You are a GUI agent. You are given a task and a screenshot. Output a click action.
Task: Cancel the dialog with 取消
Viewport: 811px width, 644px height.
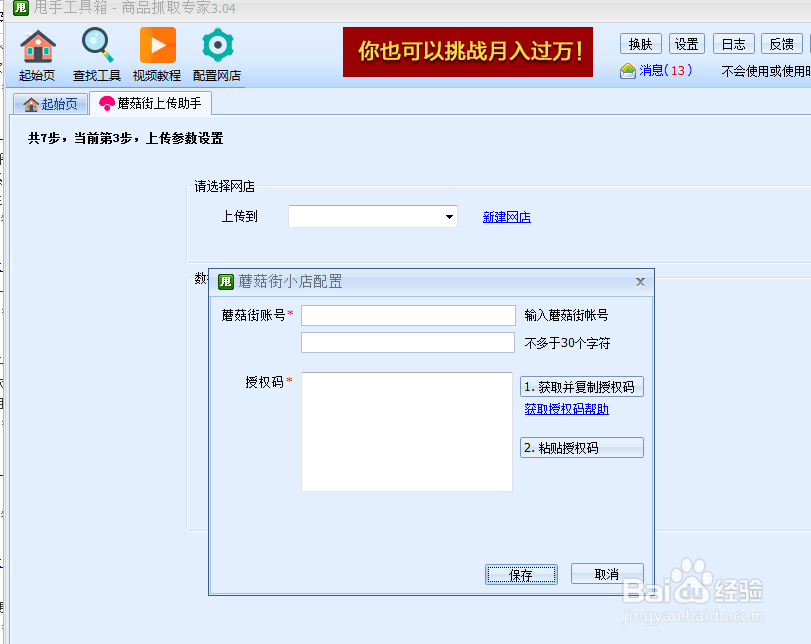pyautogui.click(x=607, y=574)
